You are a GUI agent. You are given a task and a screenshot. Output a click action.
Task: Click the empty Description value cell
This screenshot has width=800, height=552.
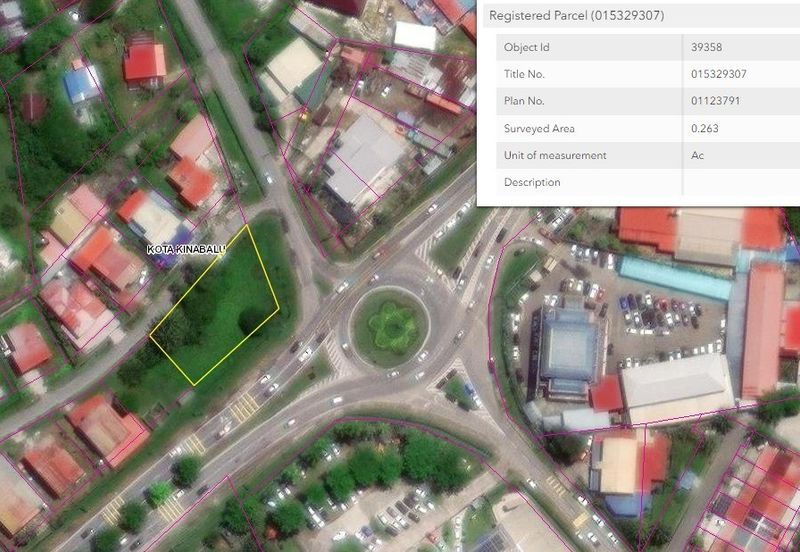pos(740,182)
